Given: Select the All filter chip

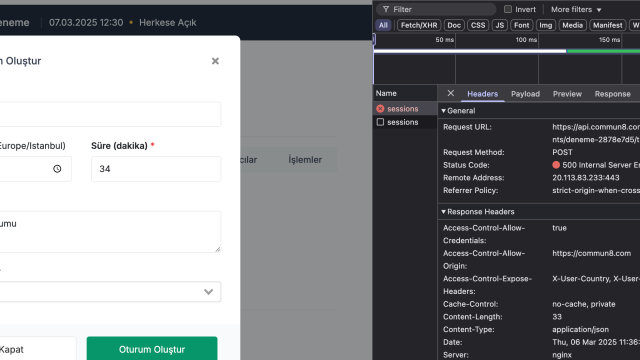Looking at the screenshot, I should coord(383,25).
